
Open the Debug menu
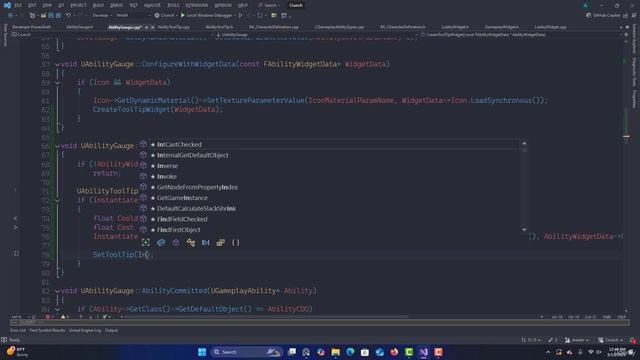click(116, 5)
